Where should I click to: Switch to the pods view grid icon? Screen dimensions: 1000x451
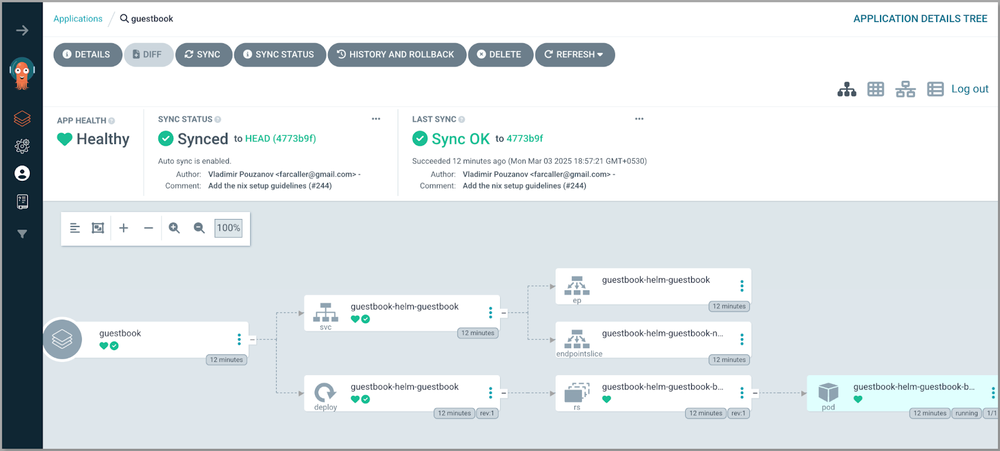[875, 89]
